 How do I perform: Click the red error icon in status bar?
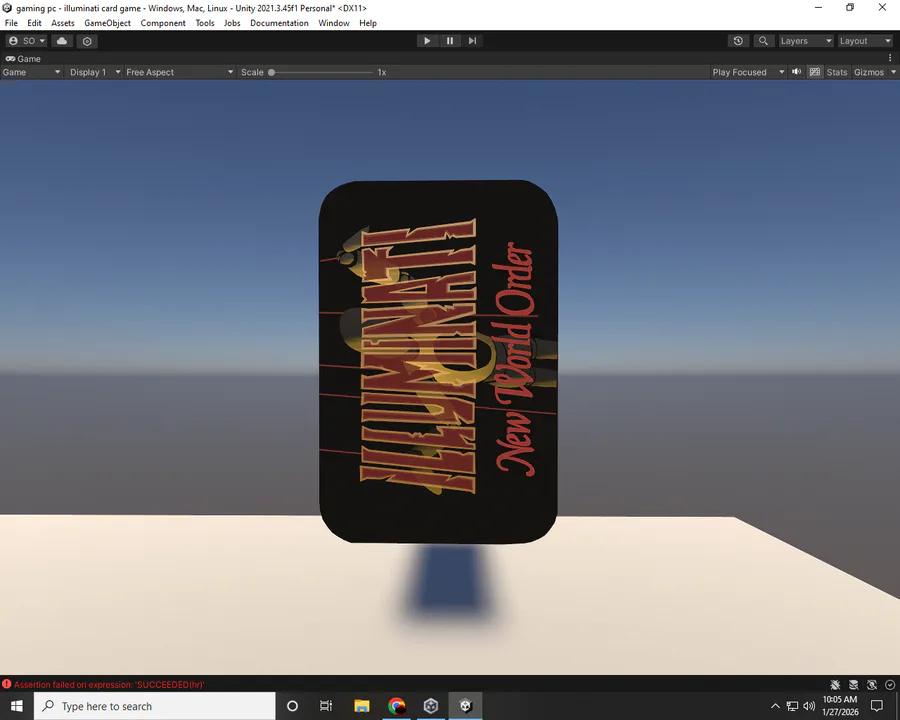[x=6, y=684]
